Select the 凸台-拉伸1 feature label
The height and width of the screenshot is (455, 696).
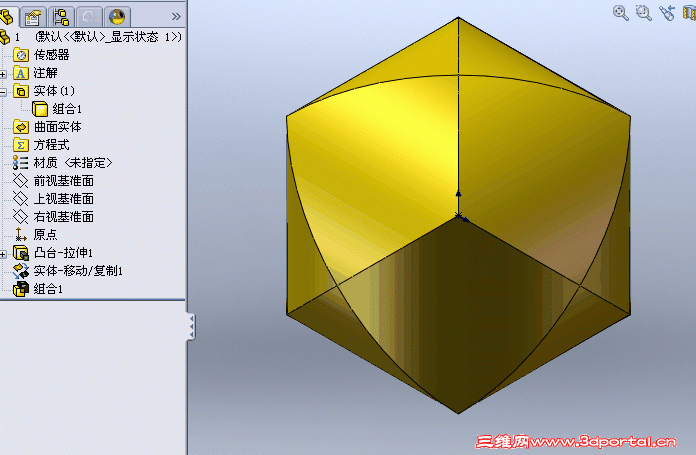tap(63, 253)
